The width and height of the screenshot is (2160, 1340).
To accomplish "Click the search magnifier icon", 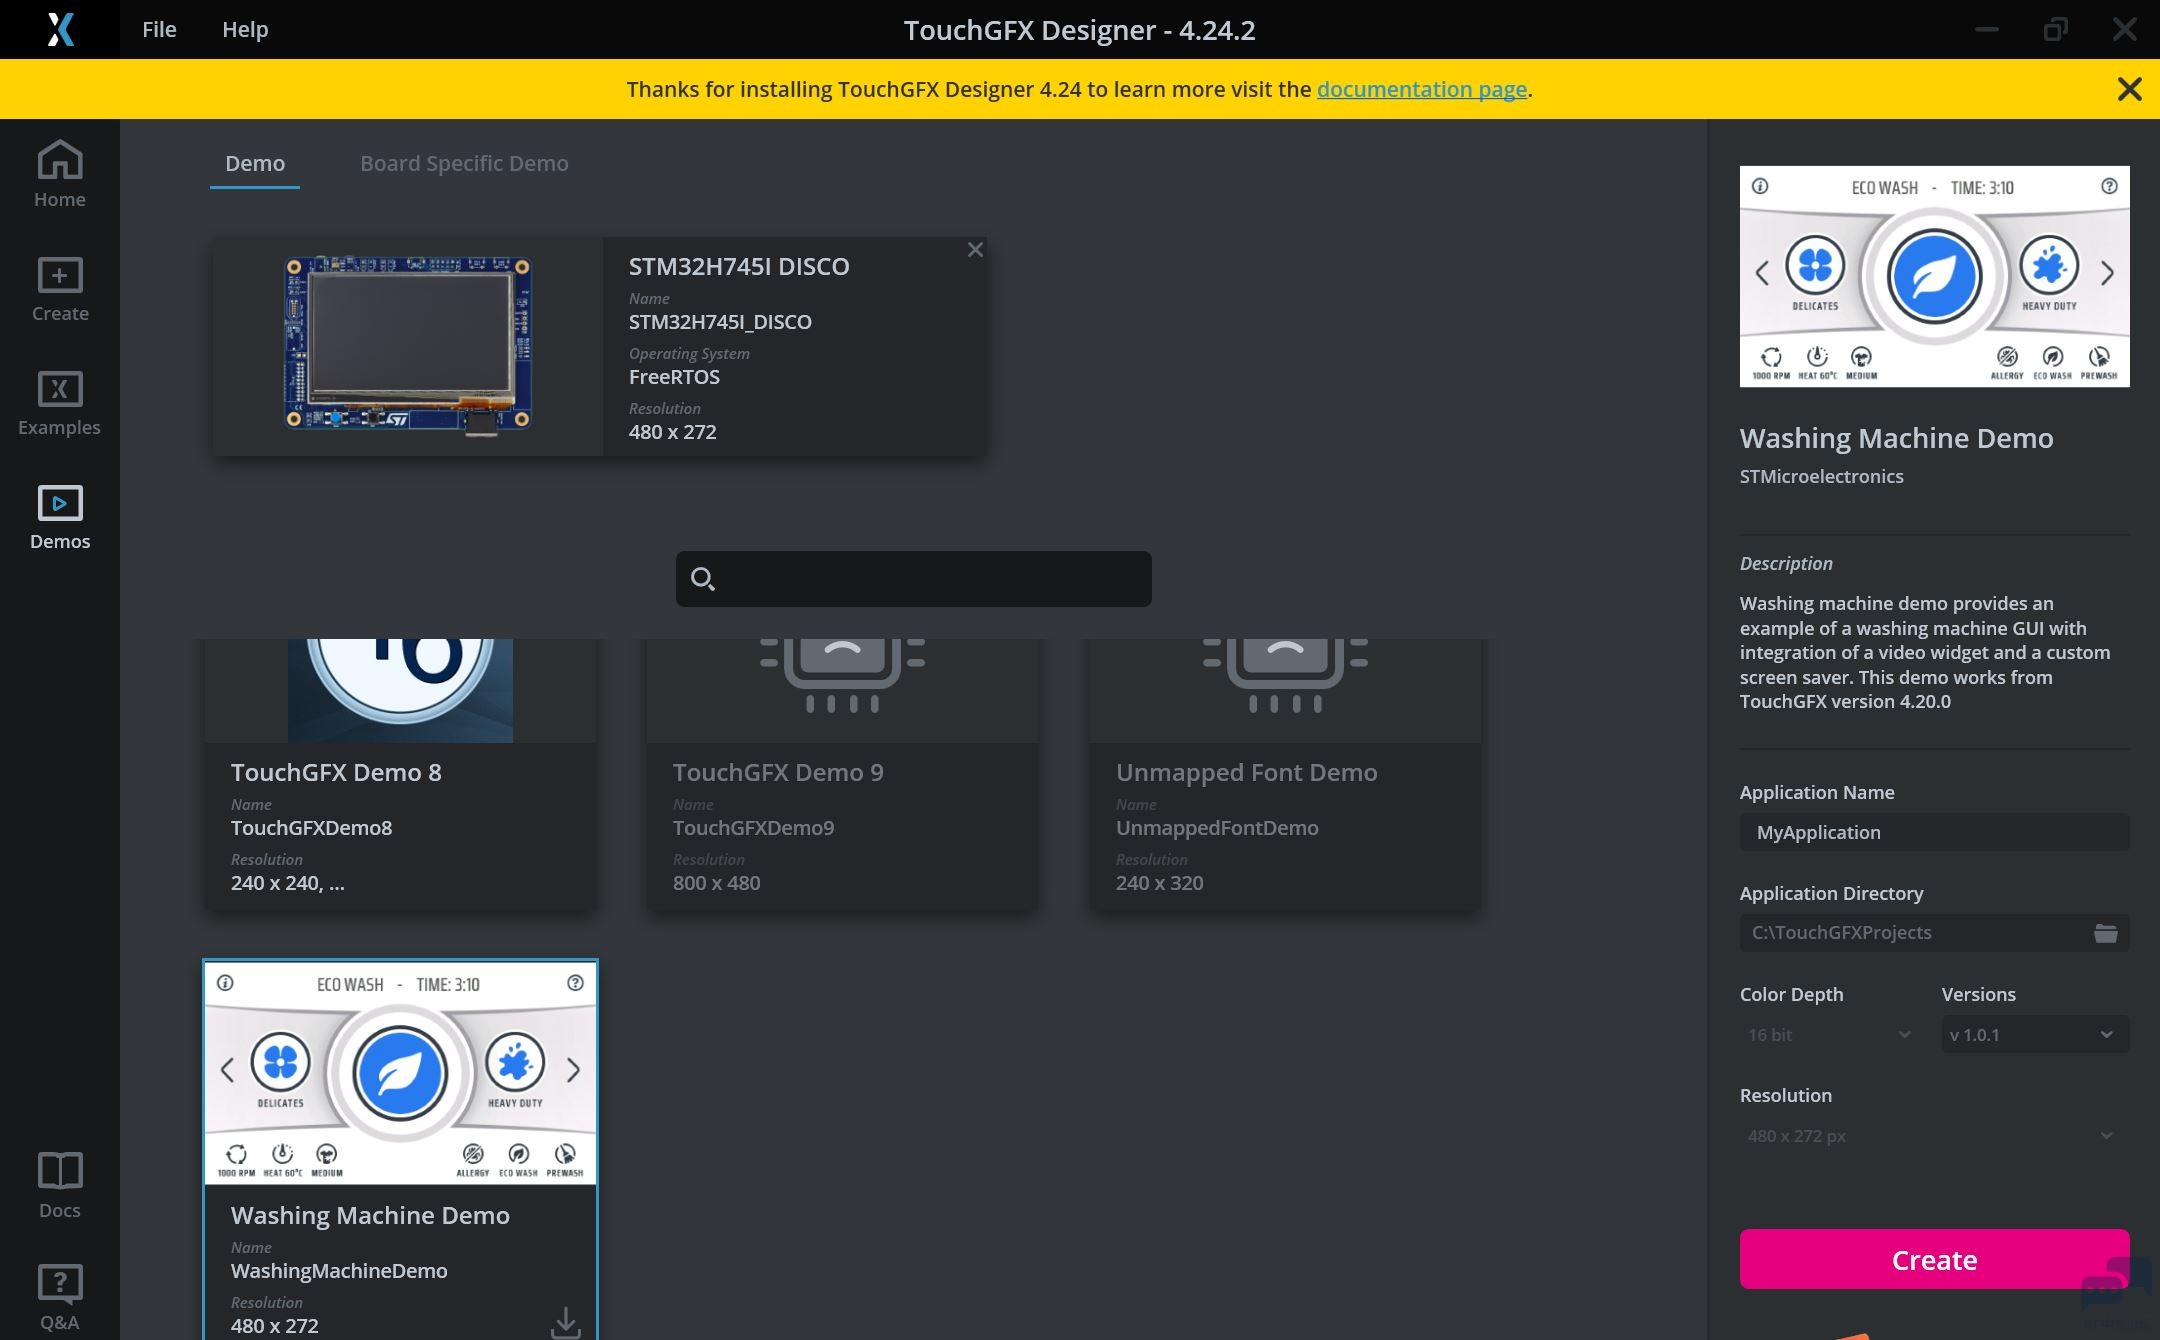I will 703,579.
